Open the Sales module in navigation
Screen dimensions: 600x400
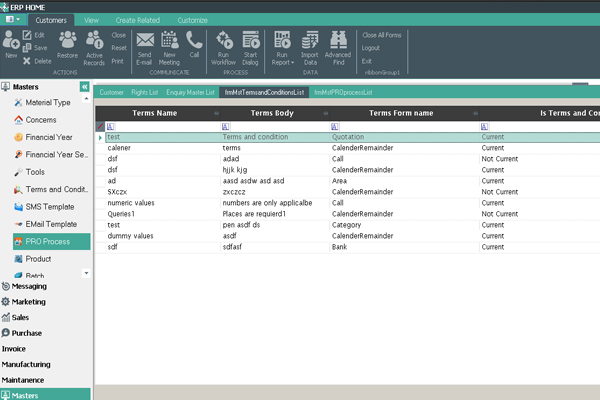pyautogui.click(x=20, y=317)
